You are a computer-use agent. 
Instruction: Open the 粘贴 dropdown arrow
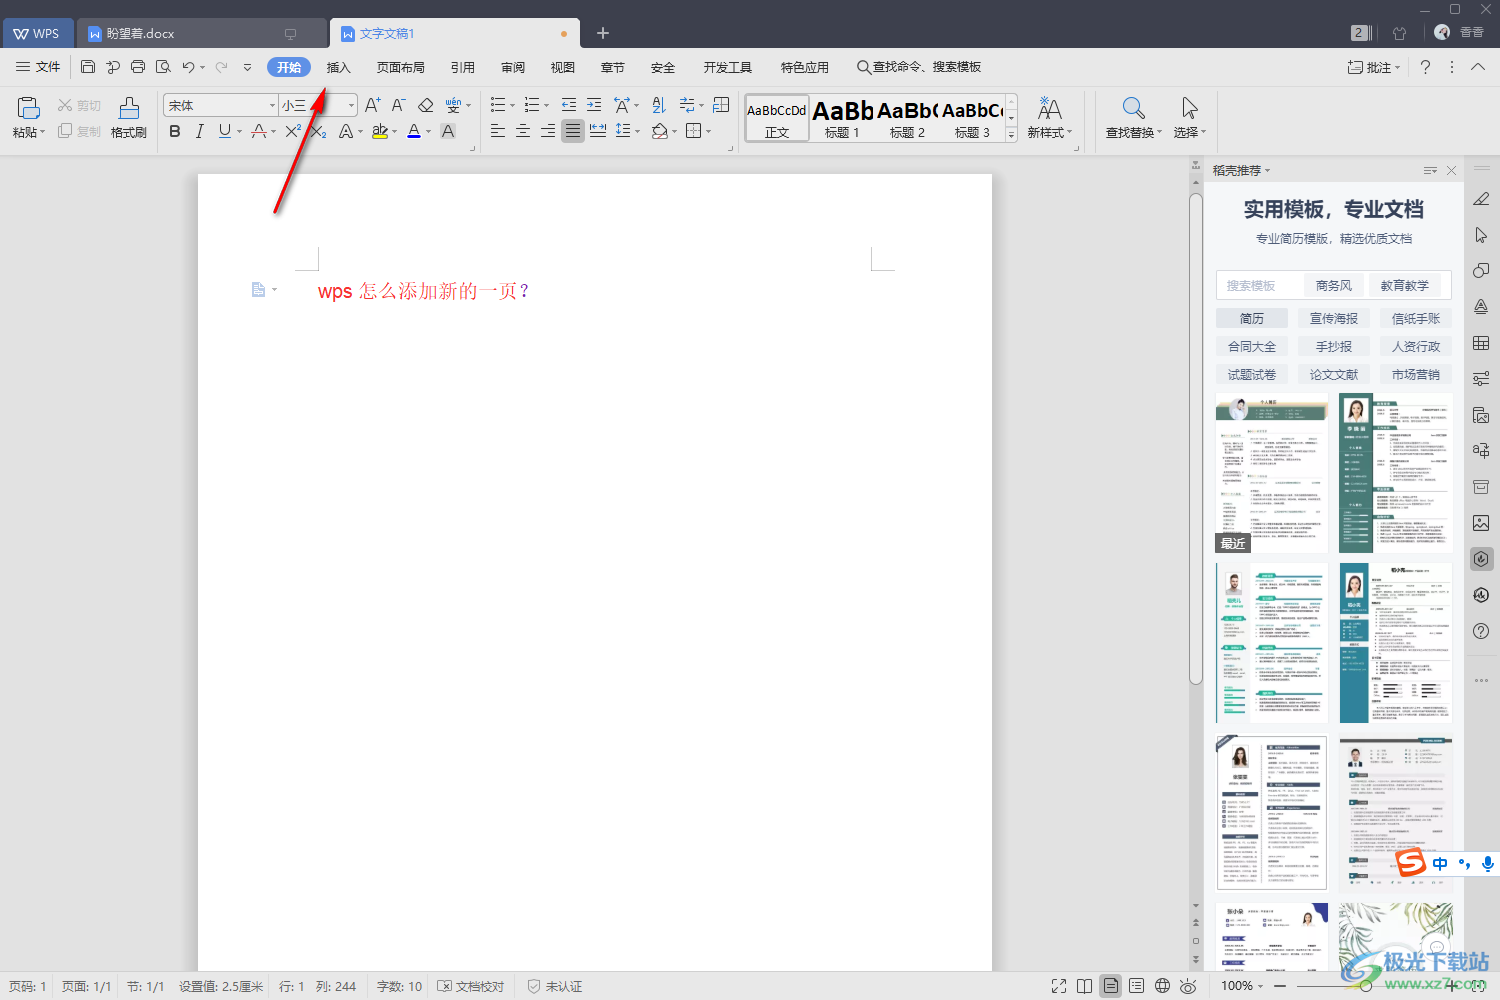pos(42,132)
